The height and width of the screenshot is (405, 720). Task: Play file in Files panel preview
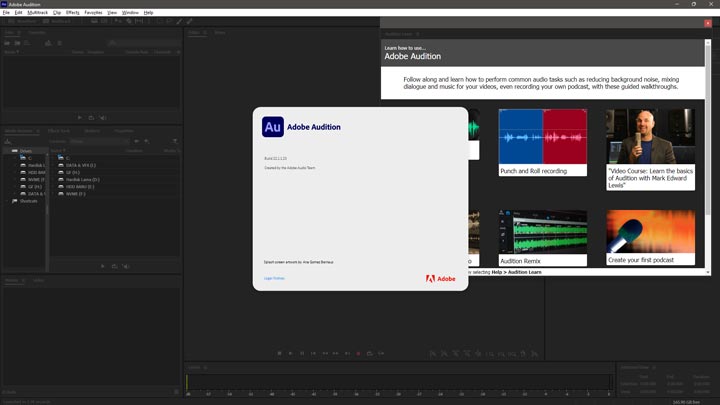click(80, 118)
